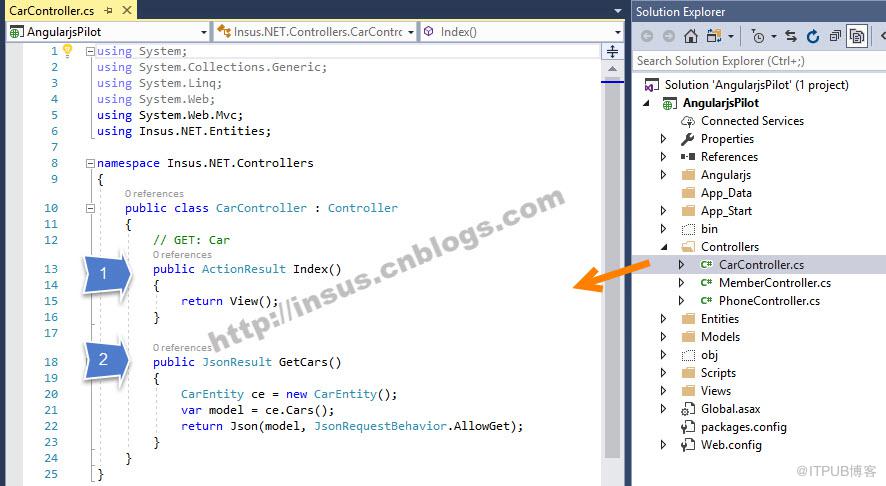The image size is (886, 486).
Task: Select the Scripts folder
Action: tap(718, 373)
